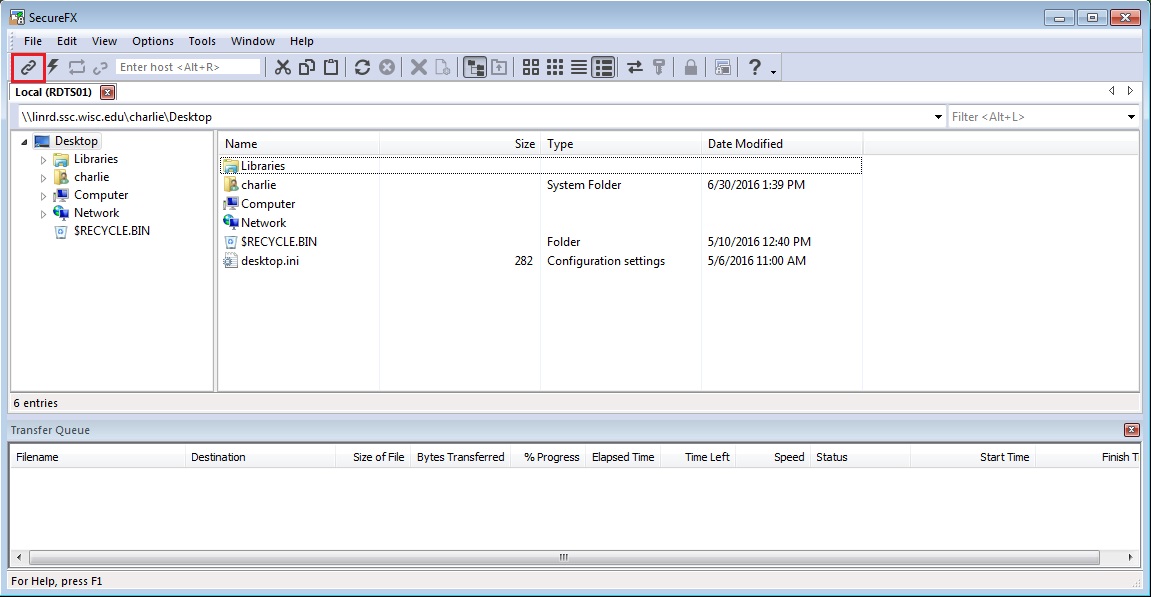Open the Tools menu
The height and width of the screenshot is (597, 1151).
[202, 41]
